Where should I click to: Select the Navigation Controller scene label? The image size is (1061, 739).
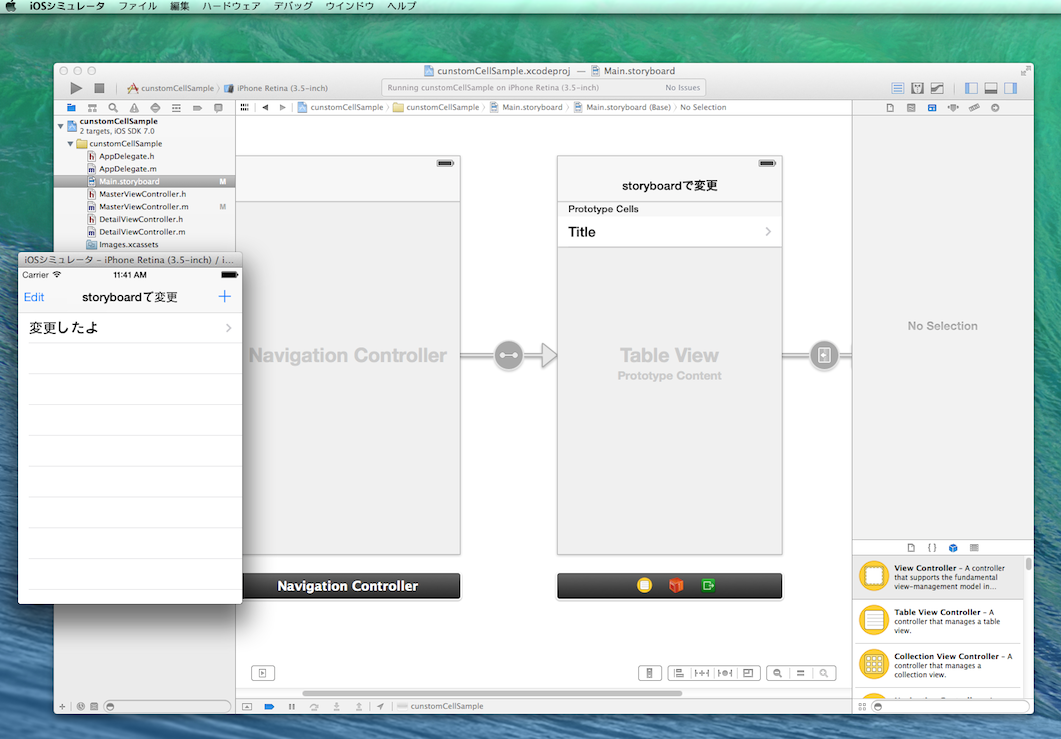click(x=348, y=586)
